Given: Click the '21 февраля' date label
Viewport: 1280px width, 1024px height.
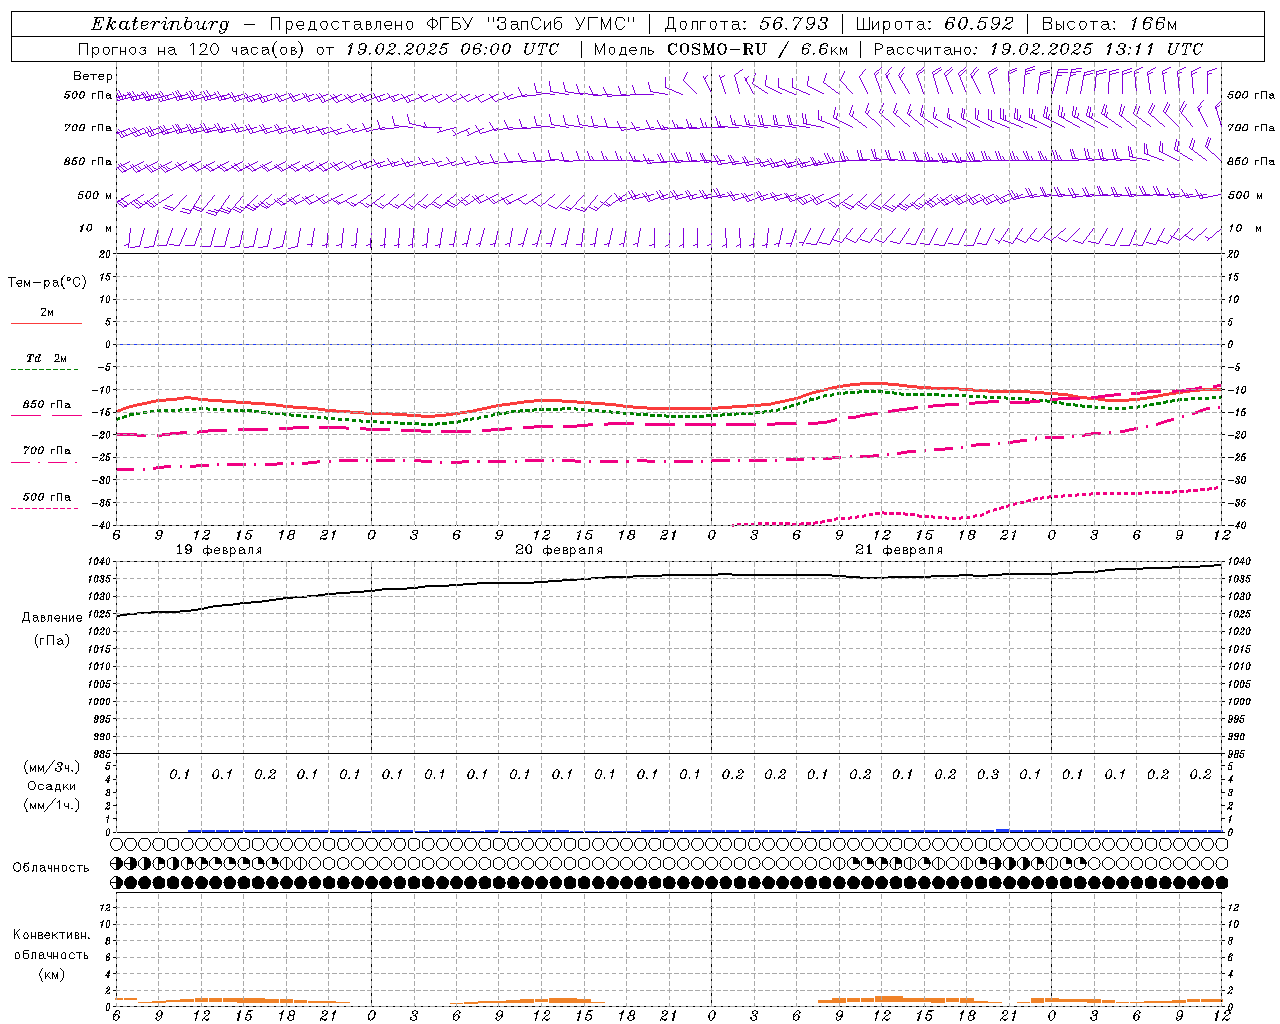Looking at the screenshot, I should point(899,550).
